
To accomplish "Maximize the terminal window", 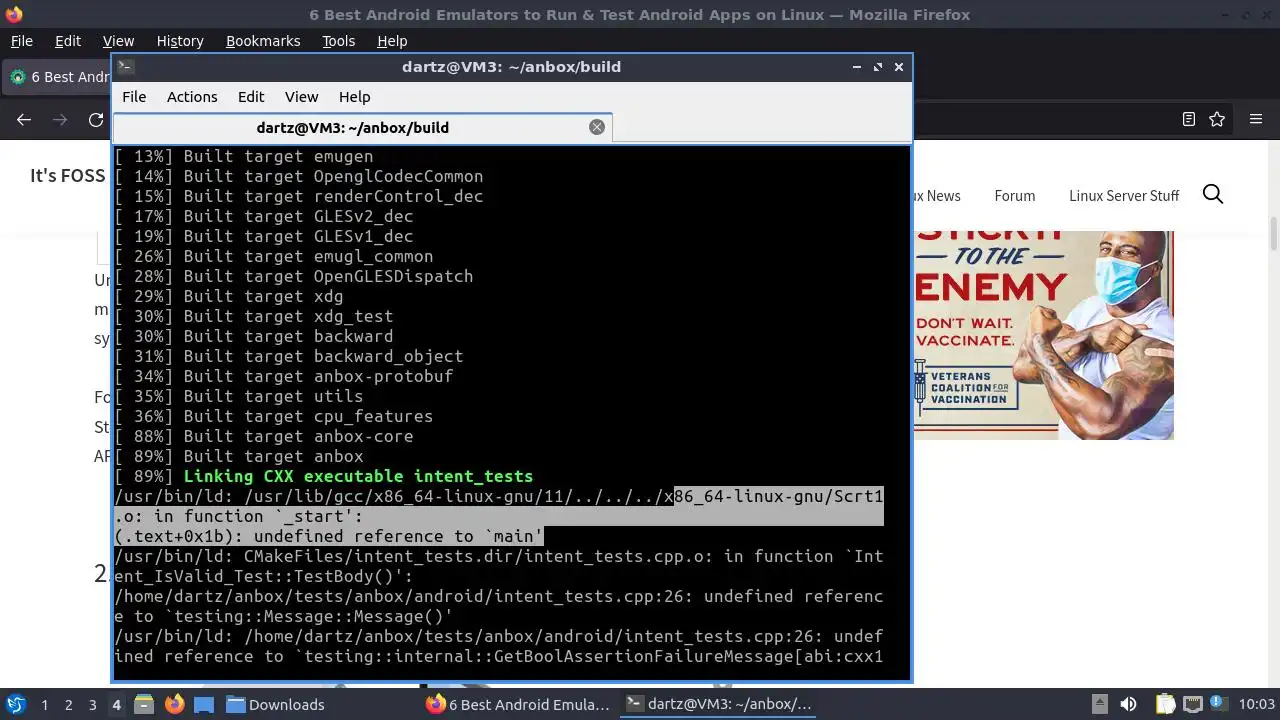I will coord(878,67).
